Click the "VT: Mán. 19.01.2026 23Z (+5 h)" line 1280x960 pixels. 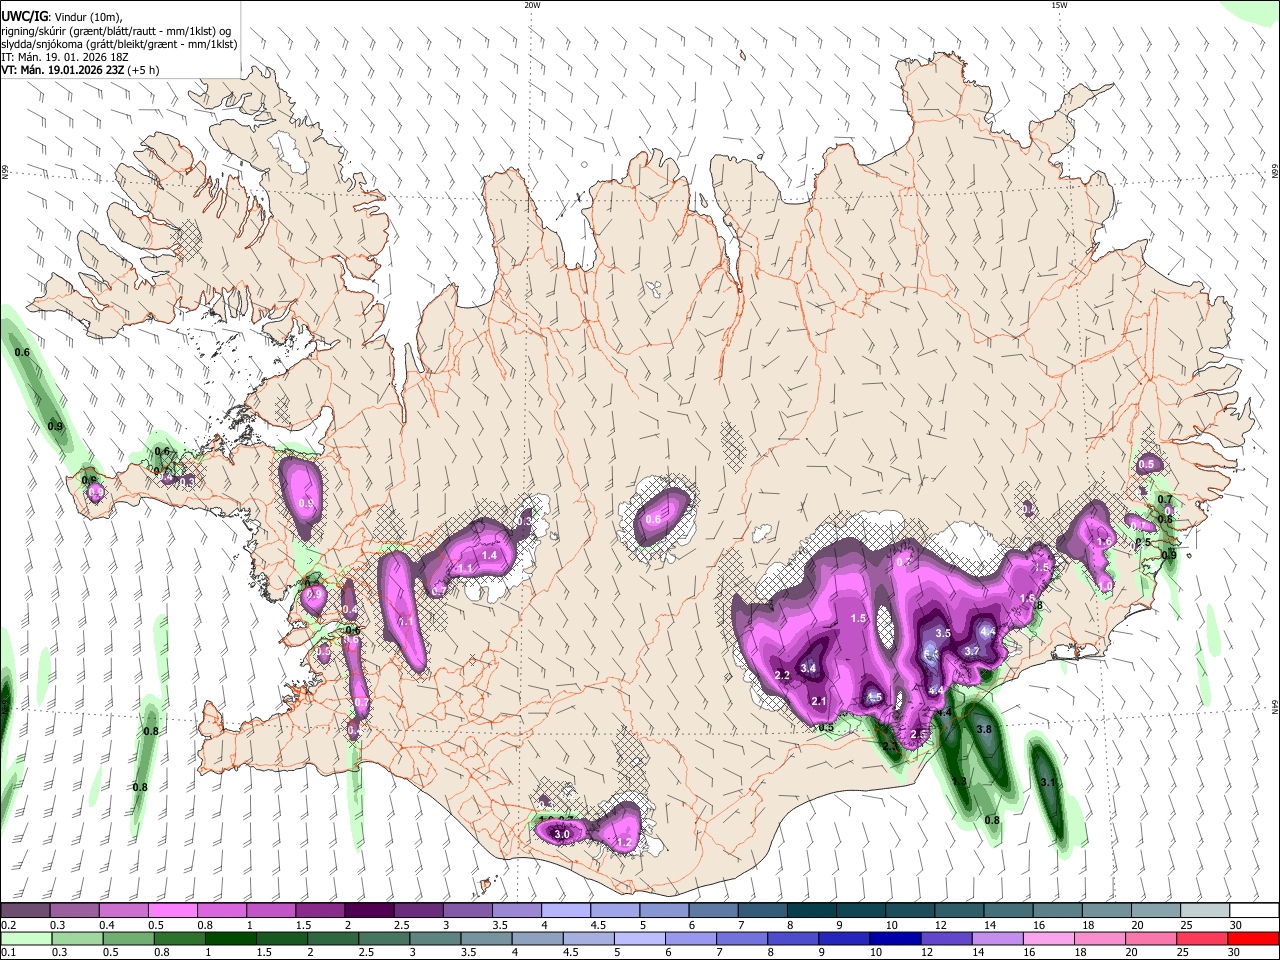80,70
